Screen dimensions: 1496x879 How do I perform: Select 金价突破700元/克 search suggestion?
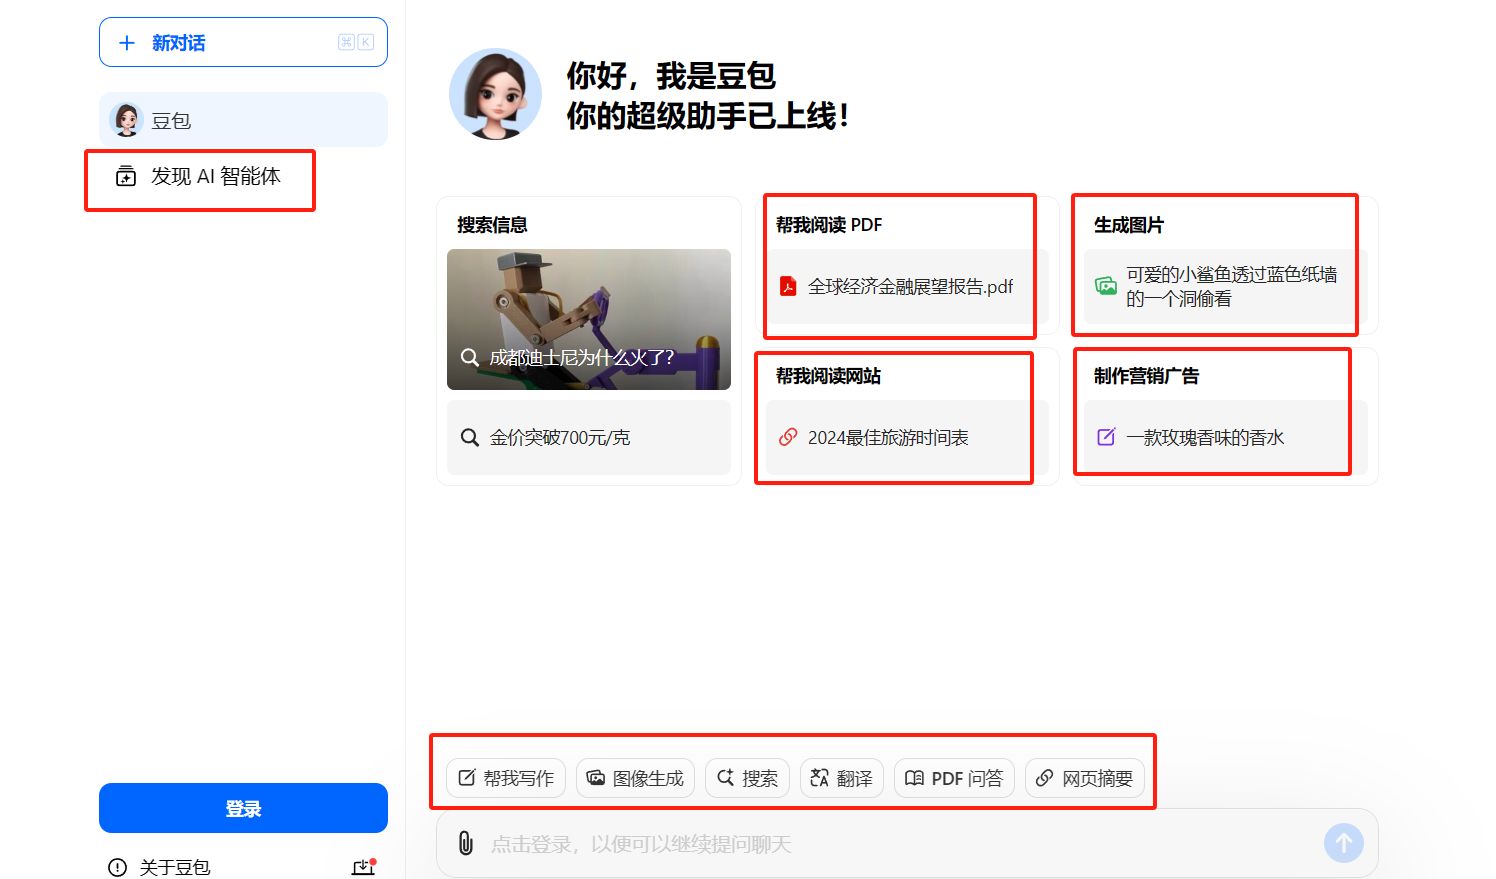coord(589,437)
